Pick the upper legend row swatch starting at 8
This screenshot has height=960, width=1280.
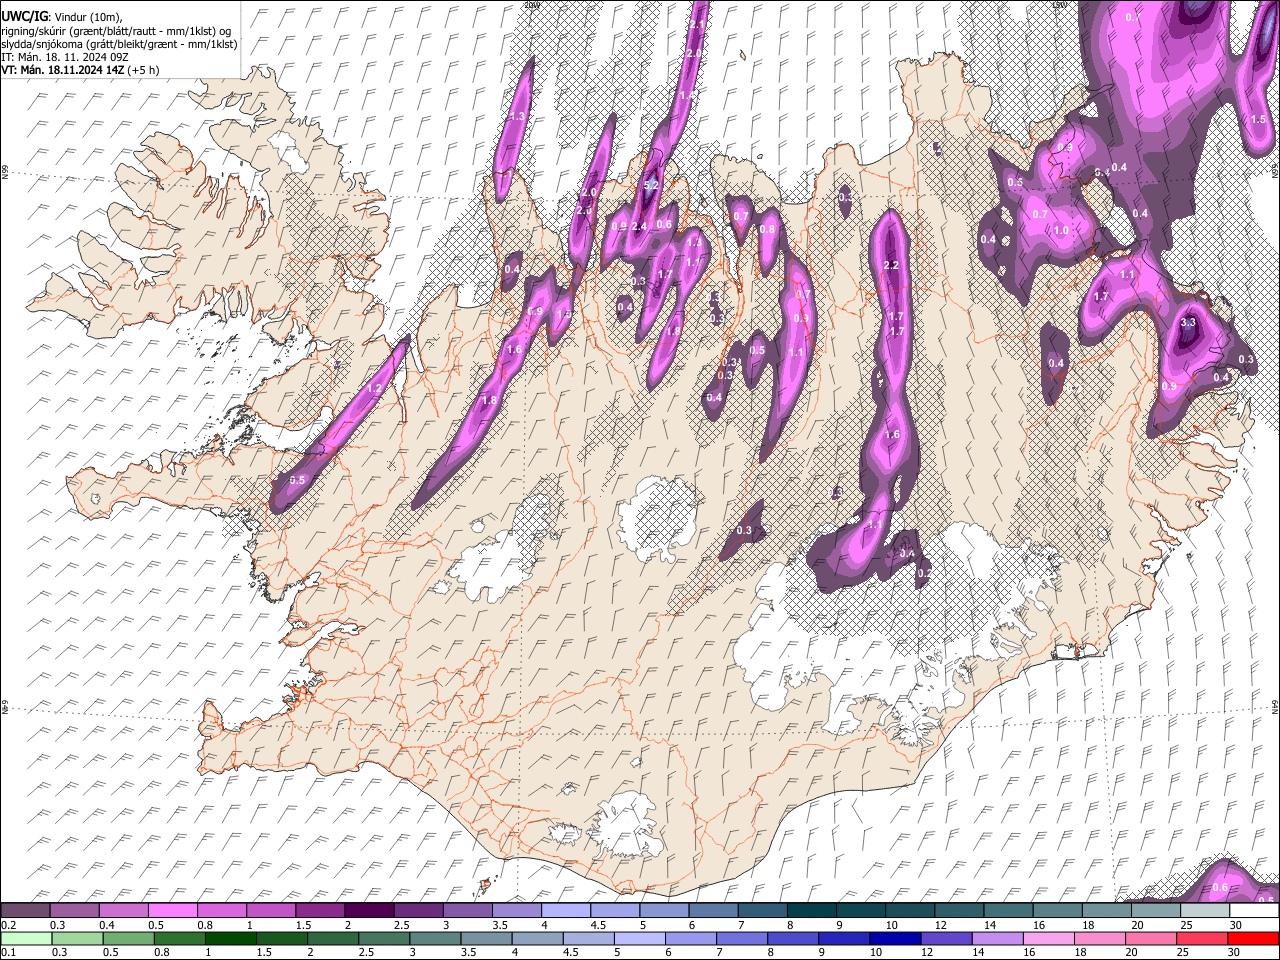(811, 910)
